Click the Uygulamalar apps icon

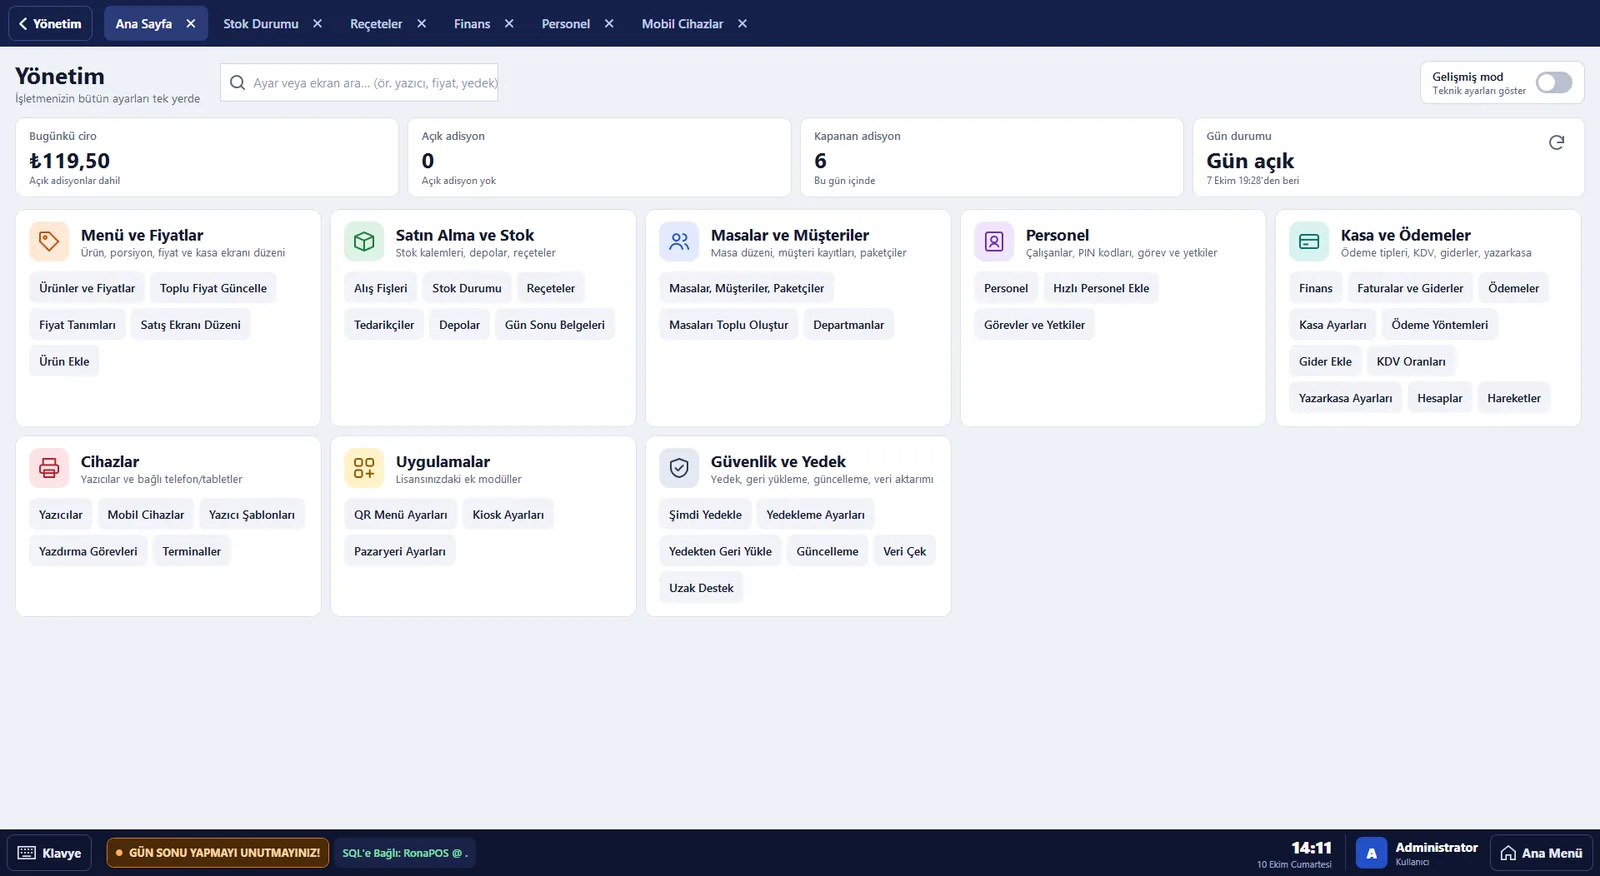click(x=364, y=468)
